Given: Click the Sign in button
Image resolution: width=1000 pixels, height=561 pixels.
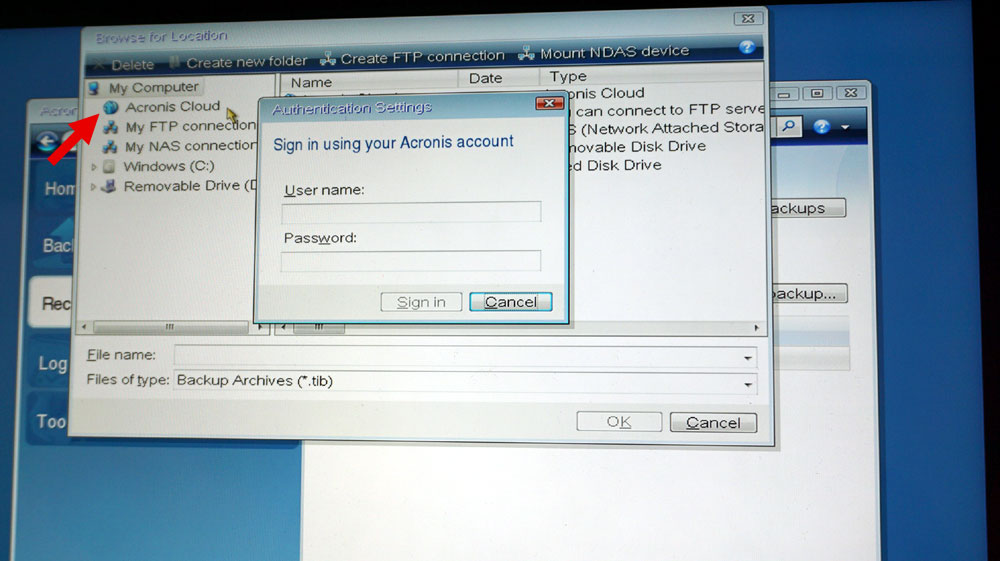Looking at the screenshot, I should pos(421,302).
